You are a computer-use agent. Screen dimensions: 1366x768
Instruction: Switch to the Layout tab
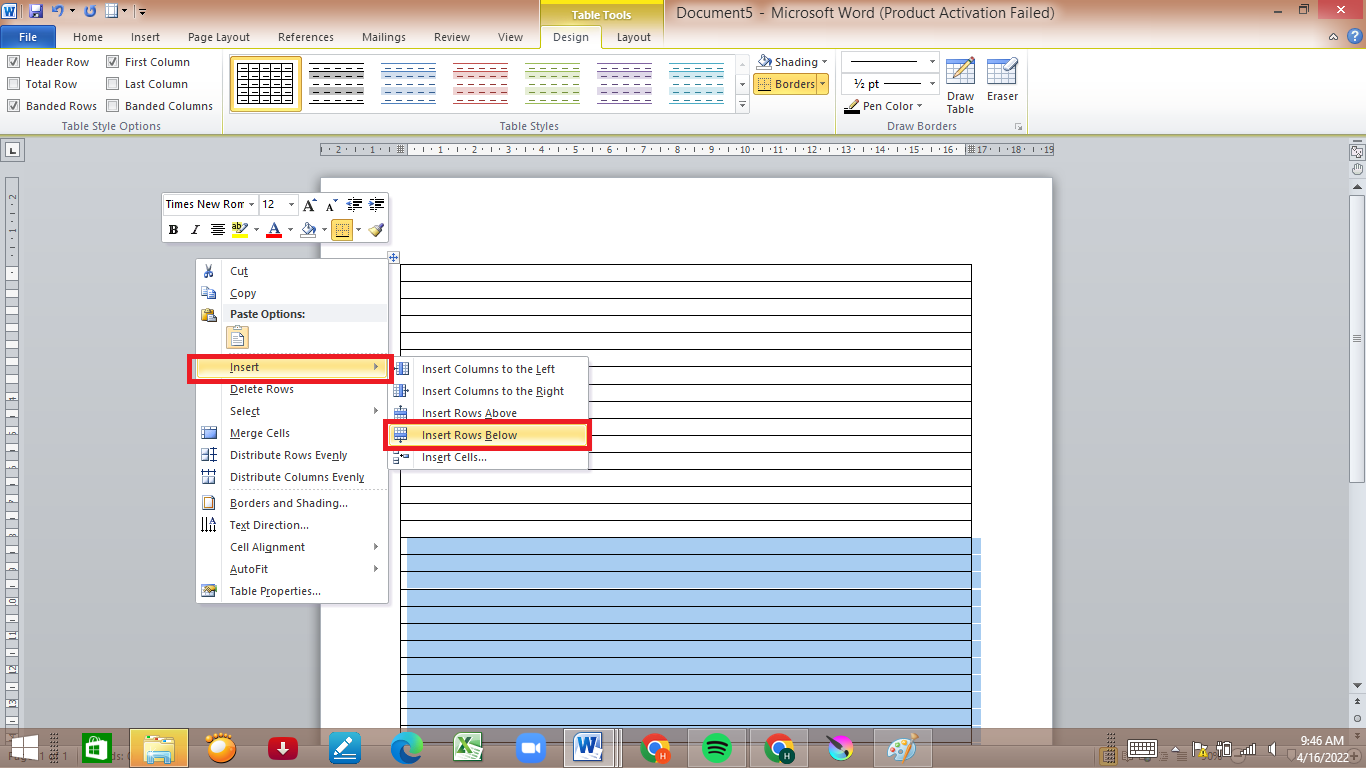click(x=633, y=37)
